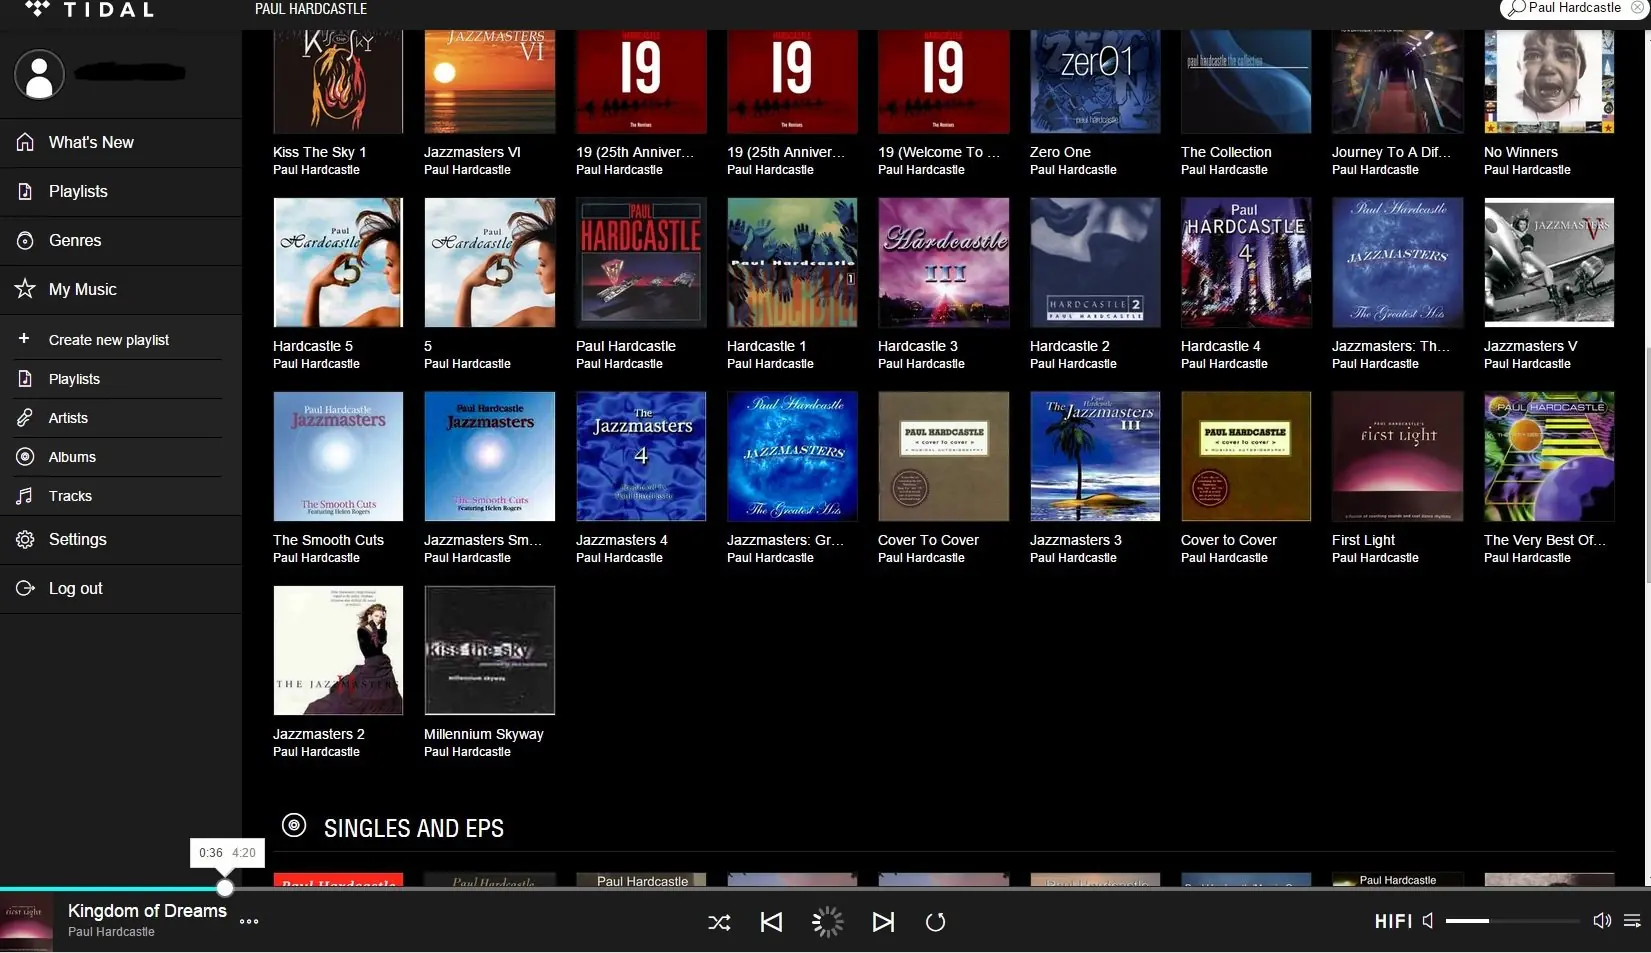Open Zero One album cover

tap(1095, 81)
